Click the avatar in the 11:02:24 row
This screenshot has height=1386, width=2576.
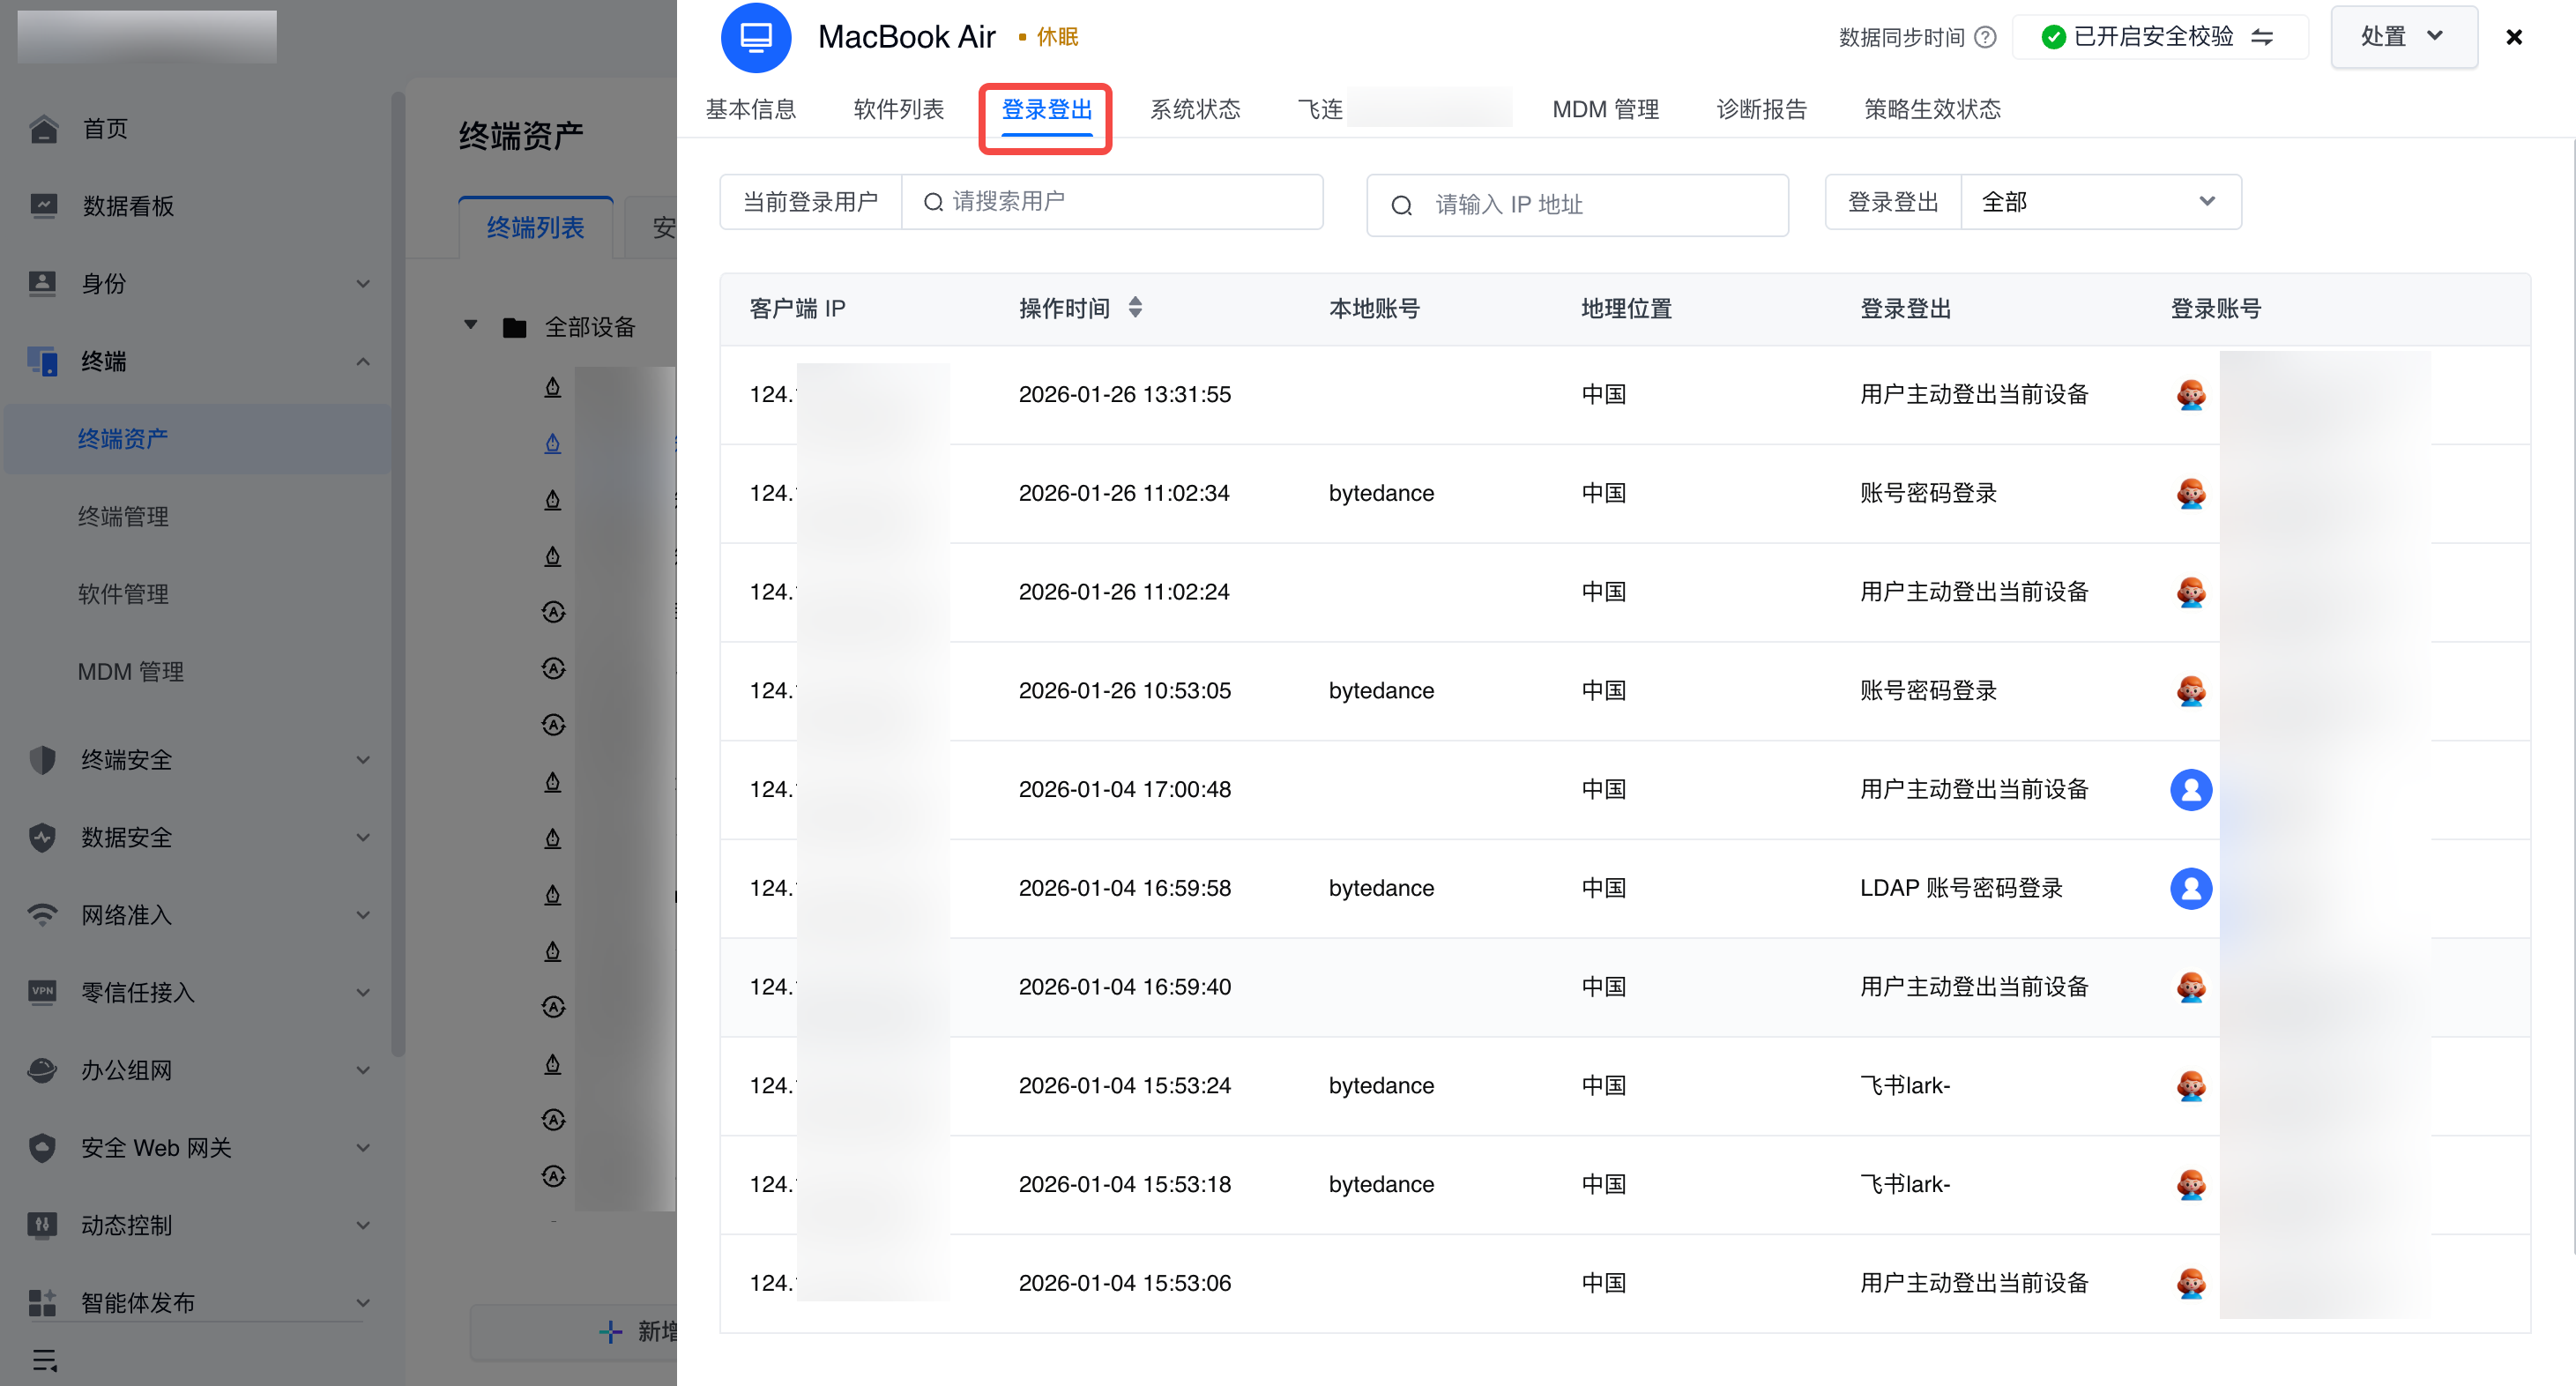2191,592
